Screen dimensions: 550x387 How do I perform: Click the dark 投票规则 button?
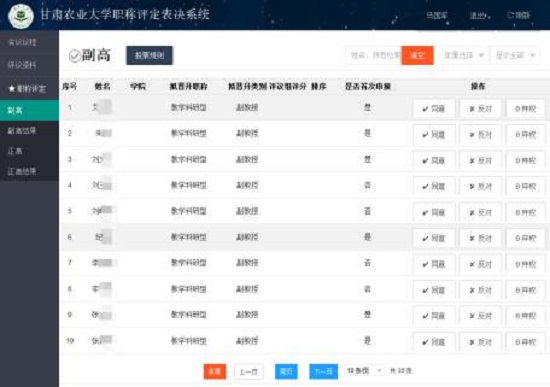click(x=149, y=55)
